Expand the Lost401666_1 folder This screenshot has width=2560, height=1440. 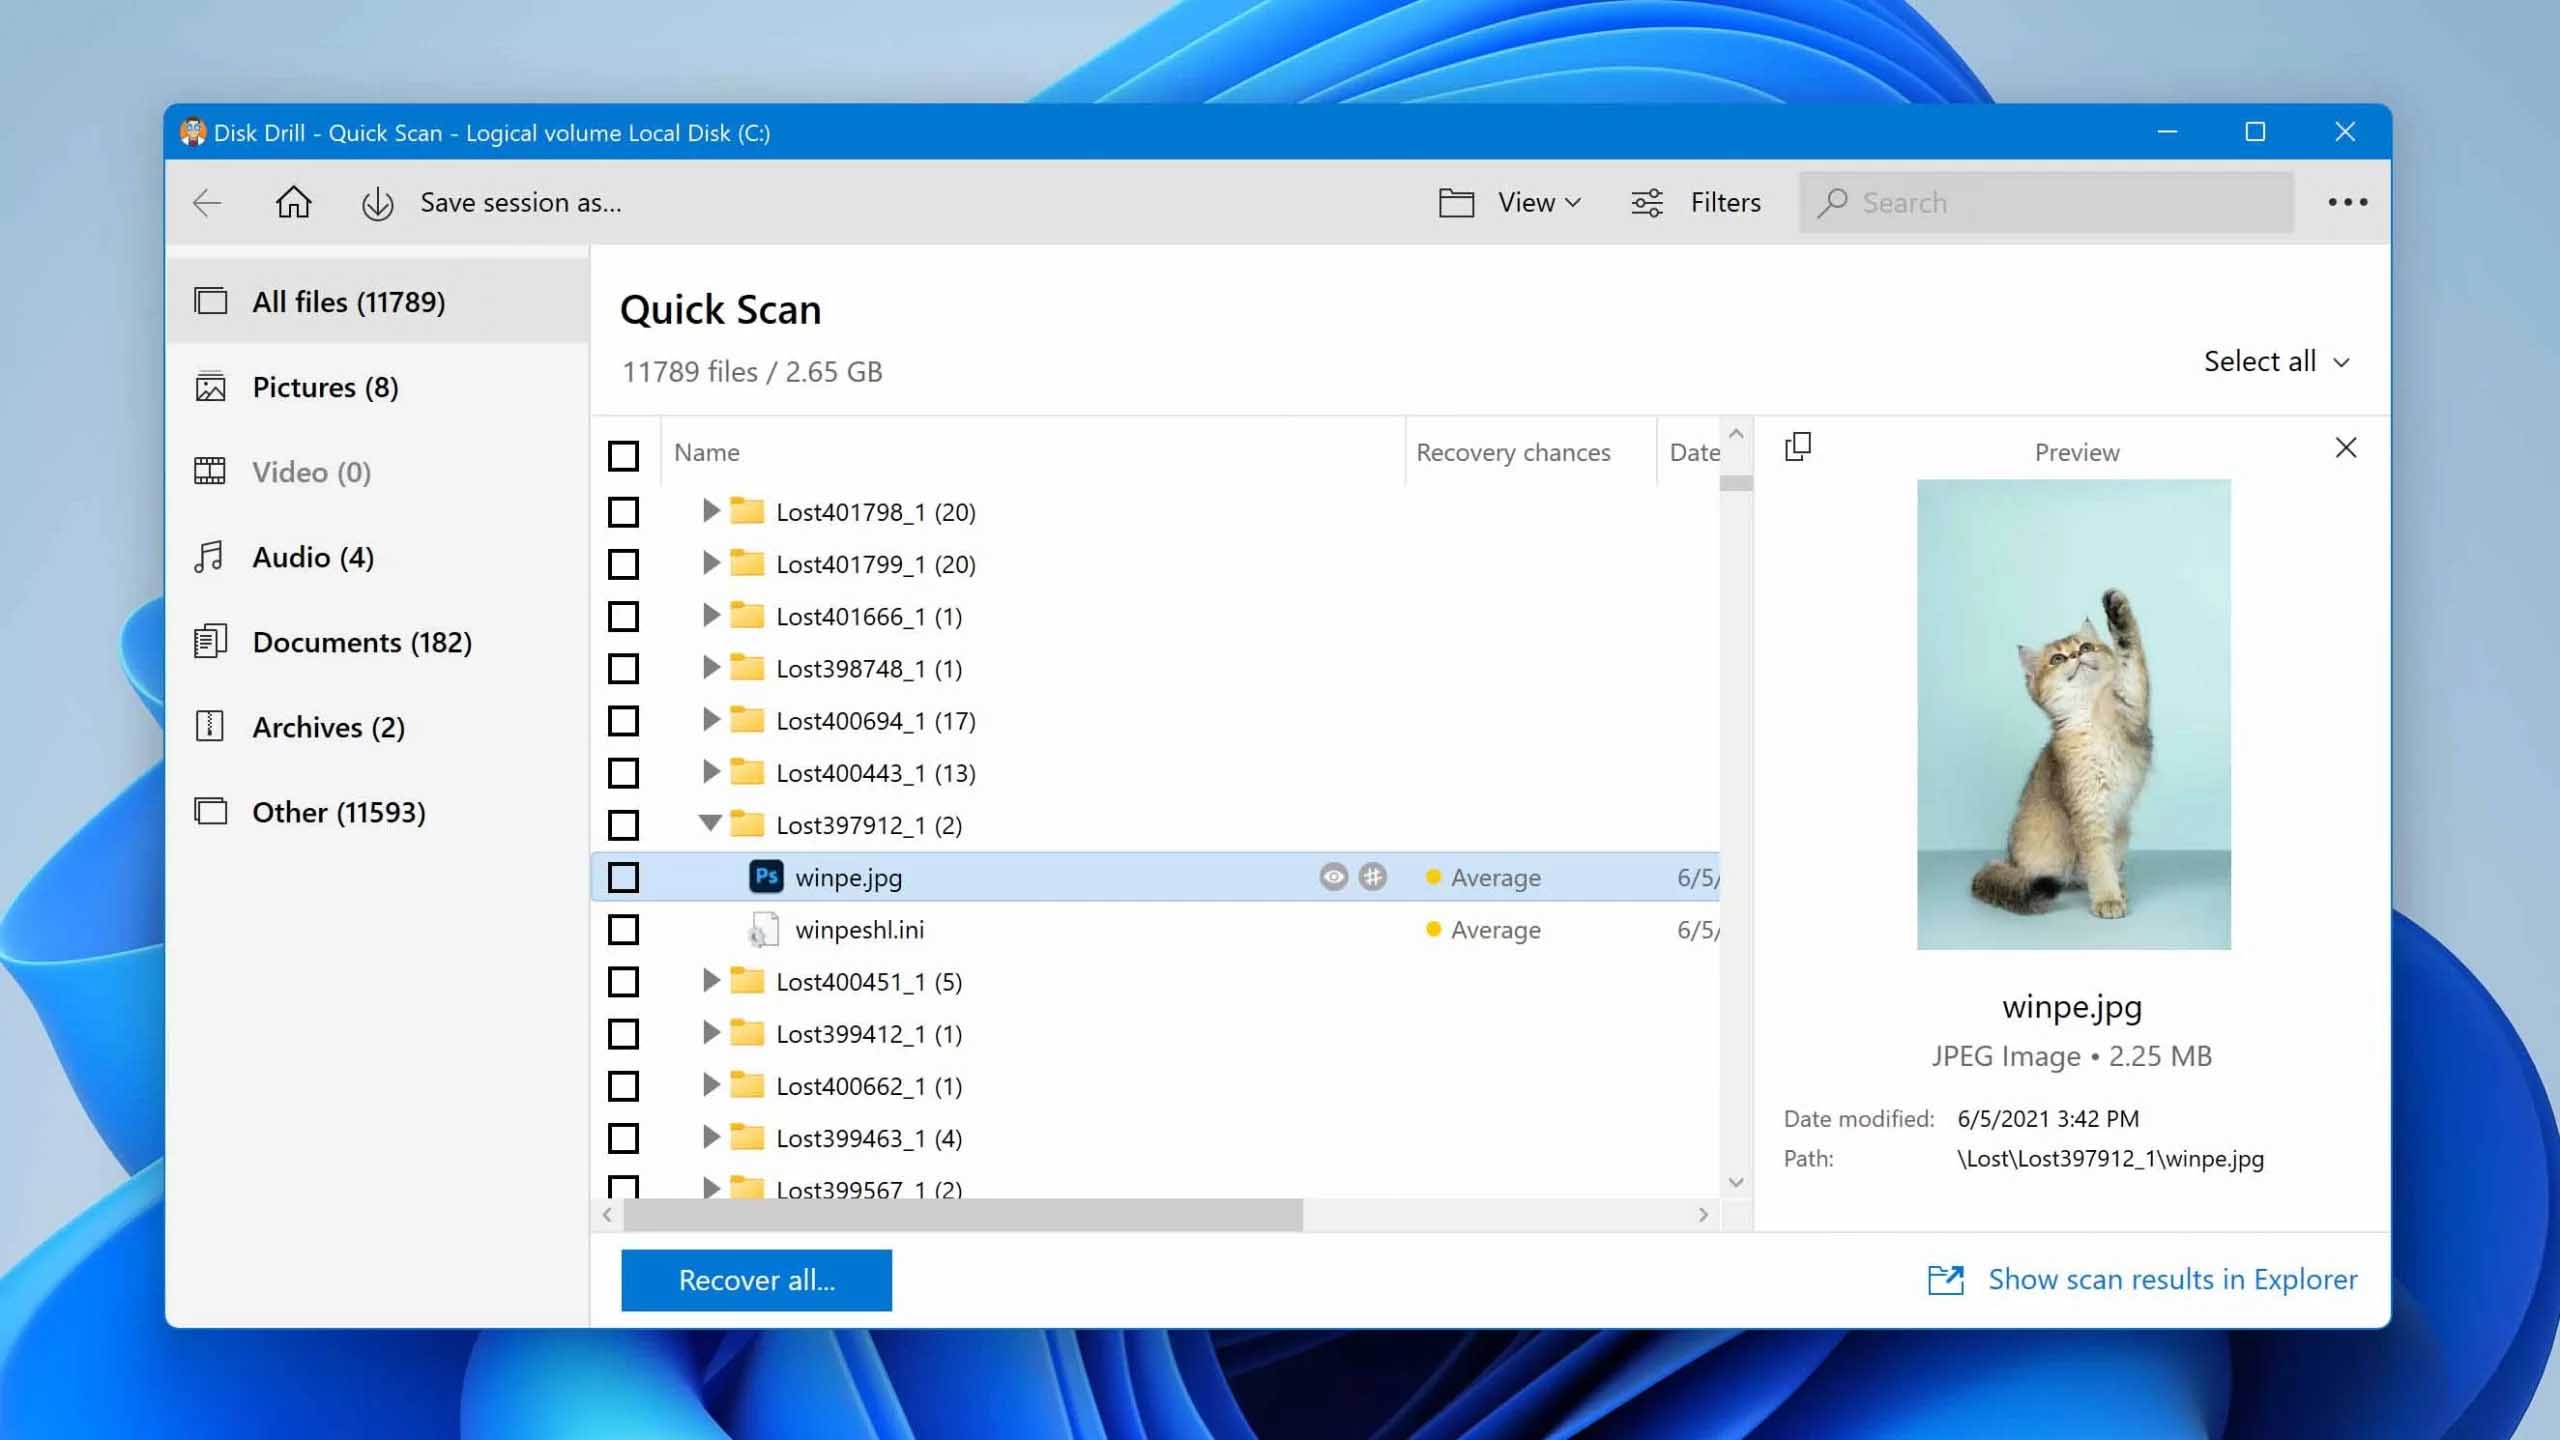click(710, 615)
